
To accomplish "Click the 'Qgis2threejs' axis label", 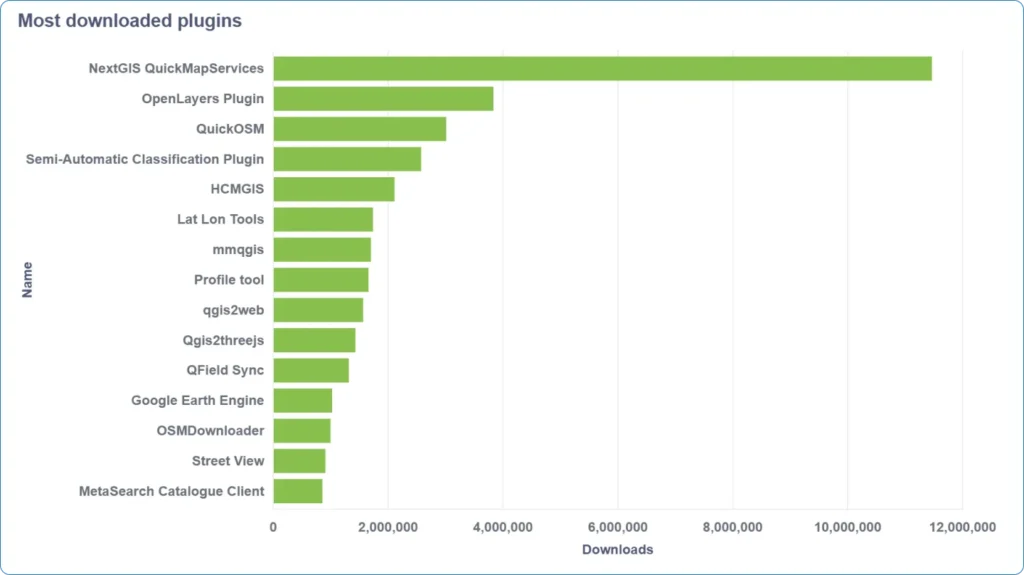I will (x=223, y=340).
